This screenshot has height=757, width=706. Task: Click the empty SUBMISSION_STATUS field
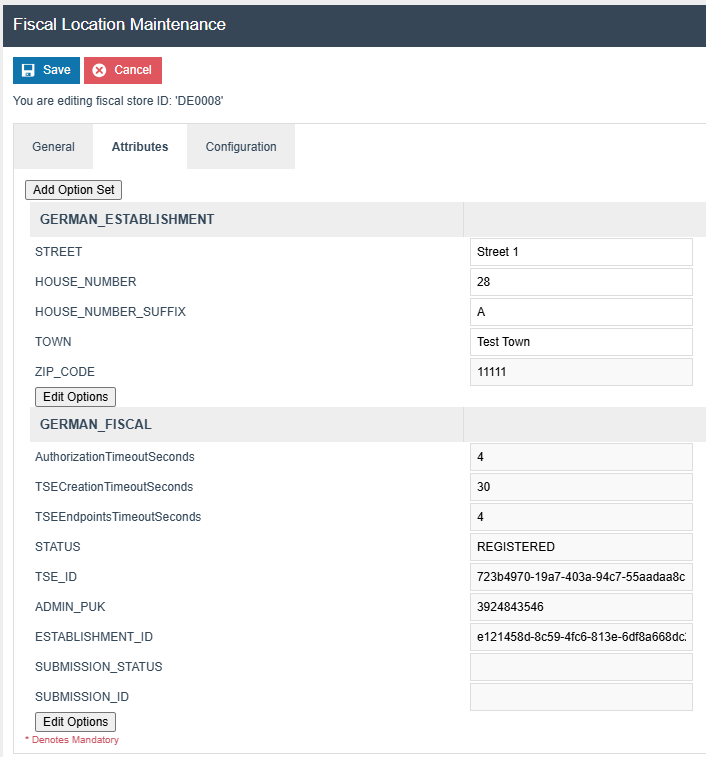point(581,667)
